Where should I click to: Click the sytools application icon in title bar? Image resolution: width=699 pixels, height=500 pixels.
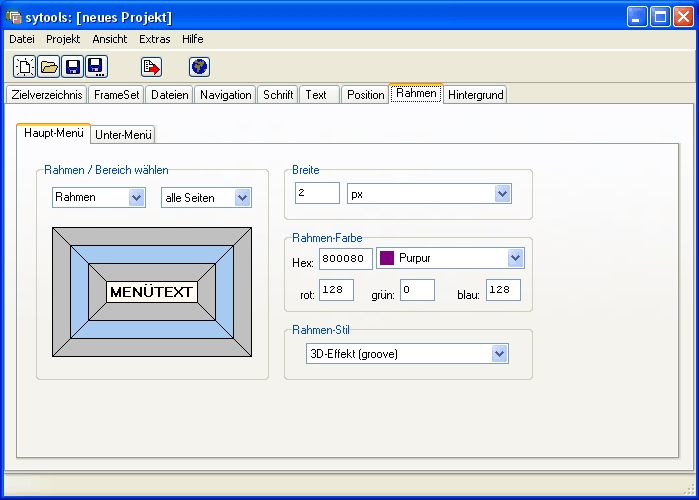pyautogui.click(x=13, y=17)
